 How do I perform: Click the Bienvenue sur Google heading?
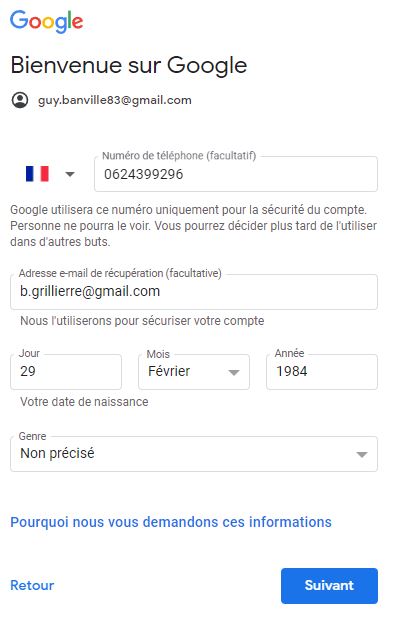click(x=129, y=65)
